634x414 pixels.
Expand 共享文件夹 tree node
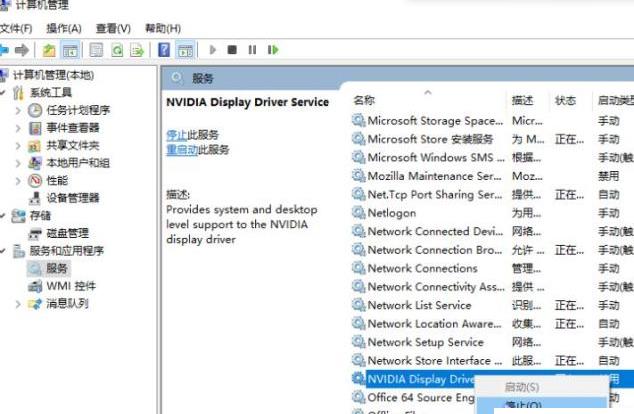coord(18,146)
